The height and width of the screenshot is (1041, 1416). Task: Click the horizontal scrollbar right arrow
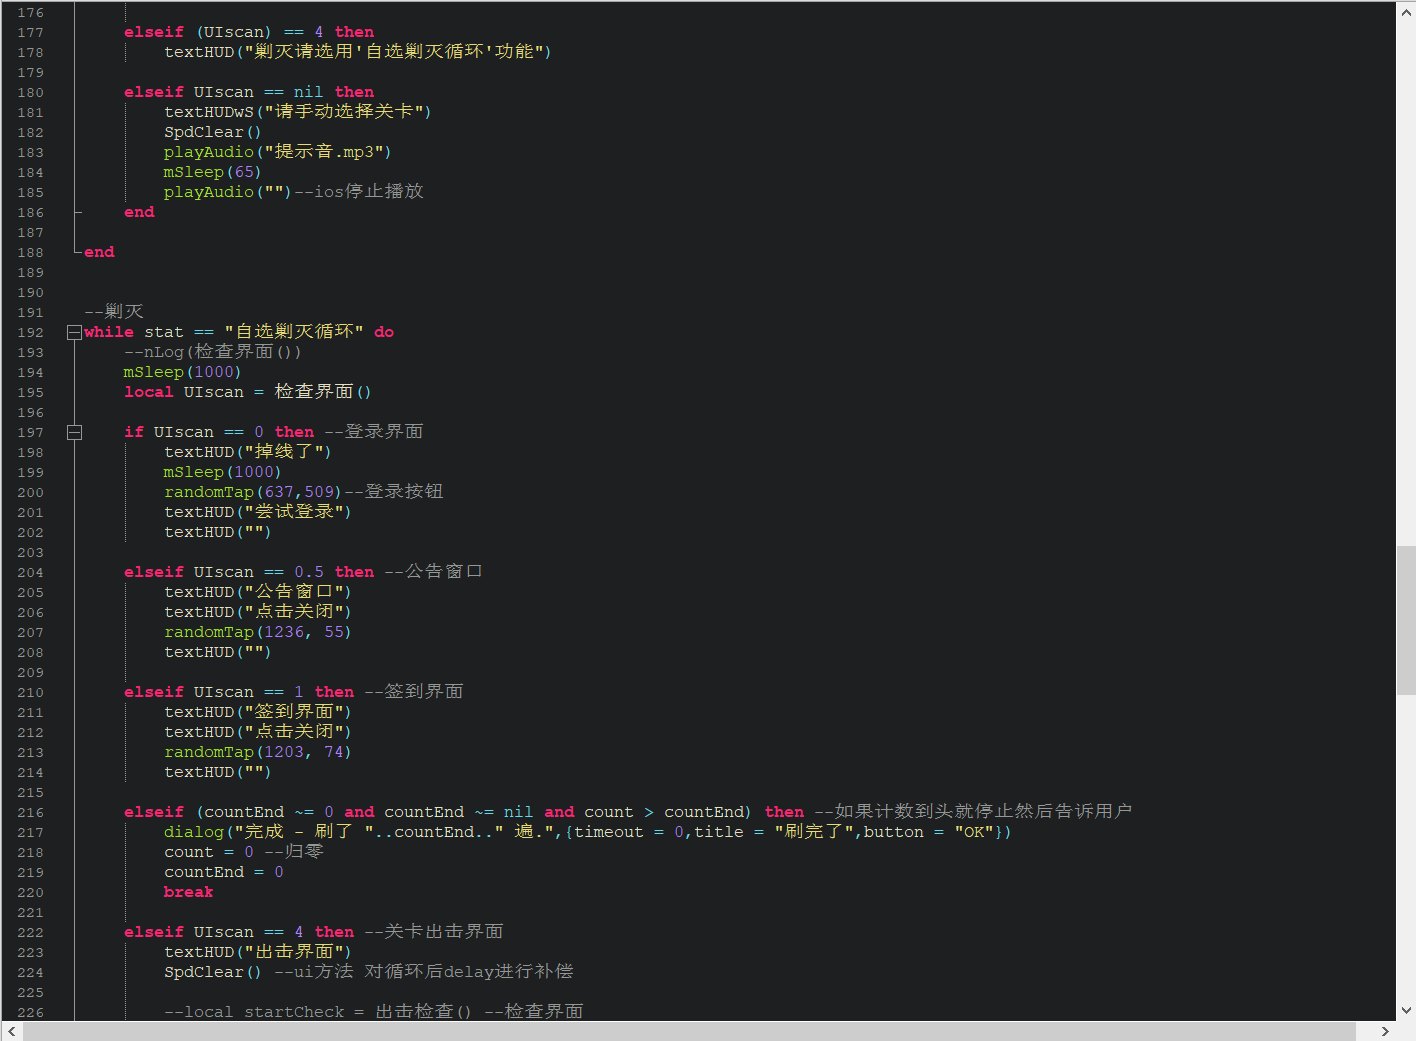(1385, 1031)
